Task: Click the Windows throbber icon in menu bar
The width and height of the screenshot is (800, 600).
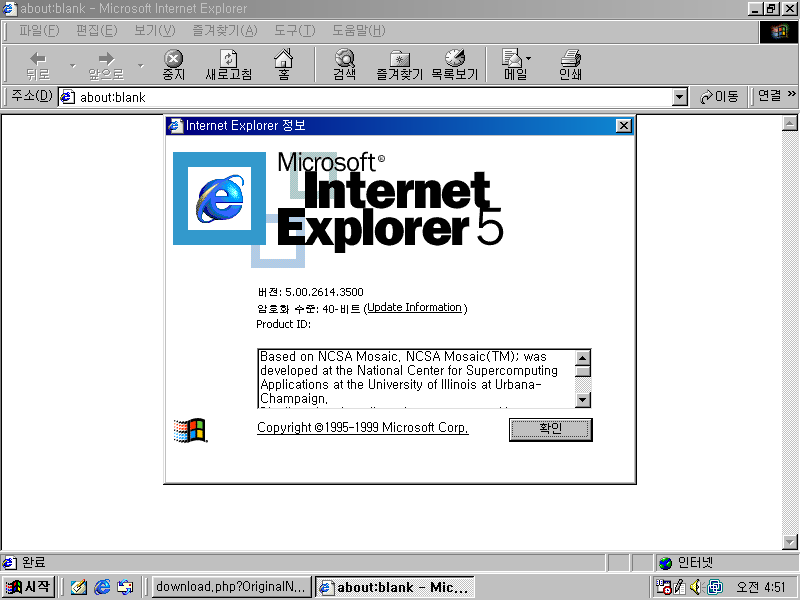Action: 779,32
